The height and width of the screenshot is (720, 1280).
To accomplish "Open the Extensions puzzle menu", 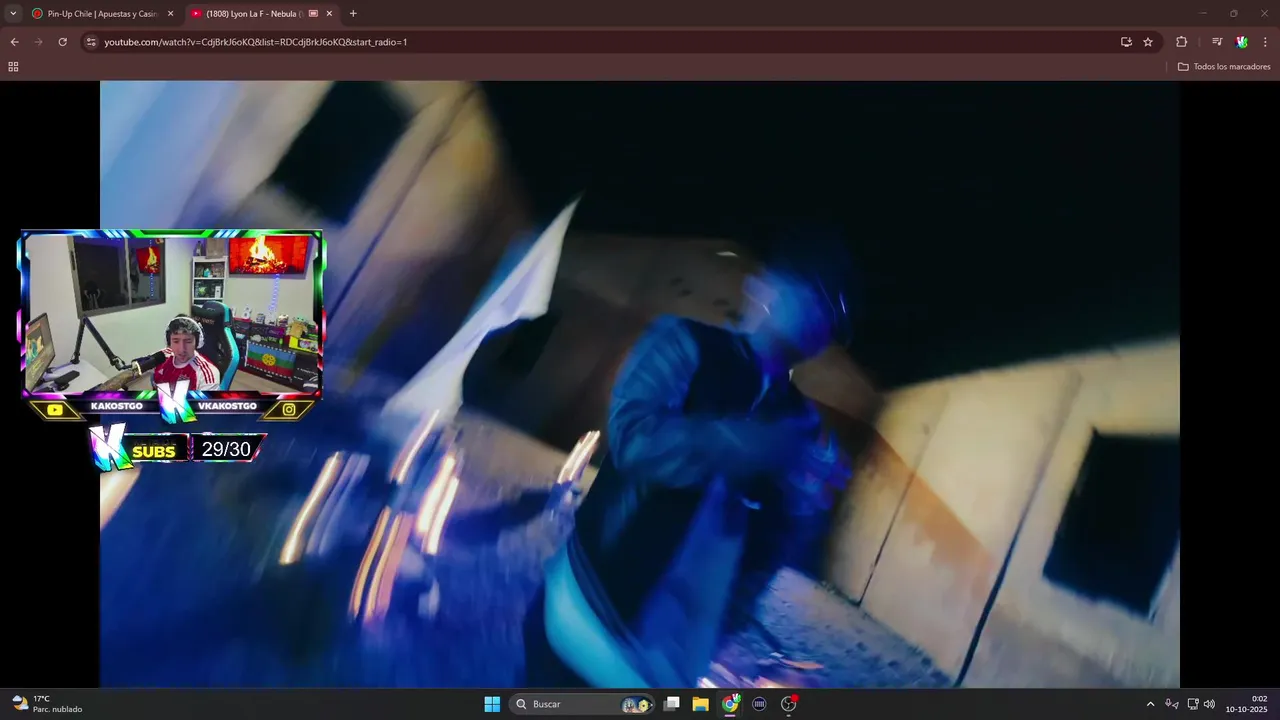I will [1181, 42].
